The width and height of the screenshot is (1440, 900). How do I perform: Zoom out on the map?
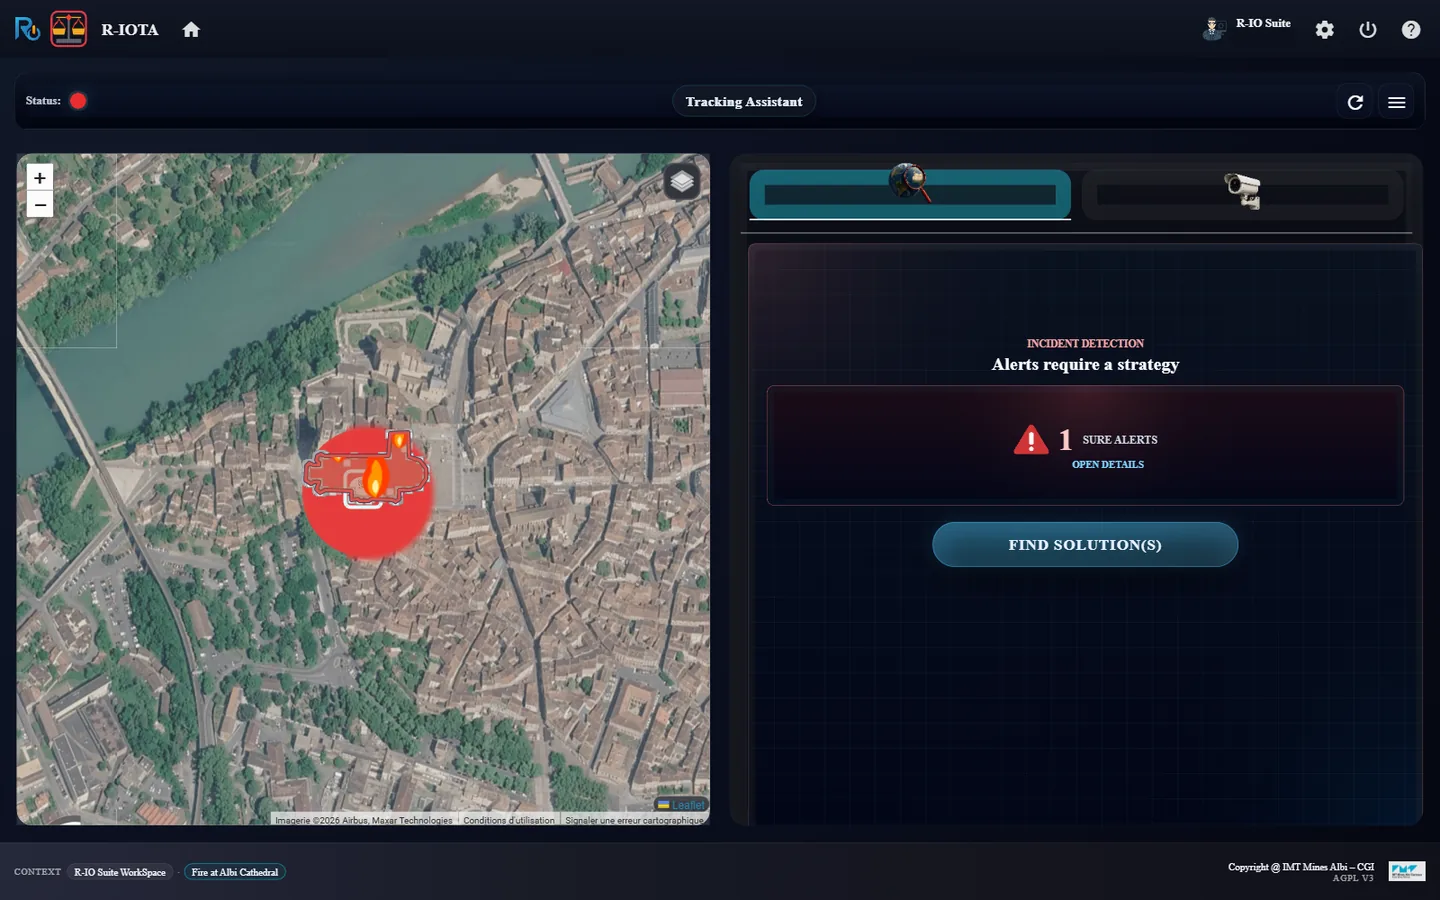pyautogui.click(x=40, y=204)
